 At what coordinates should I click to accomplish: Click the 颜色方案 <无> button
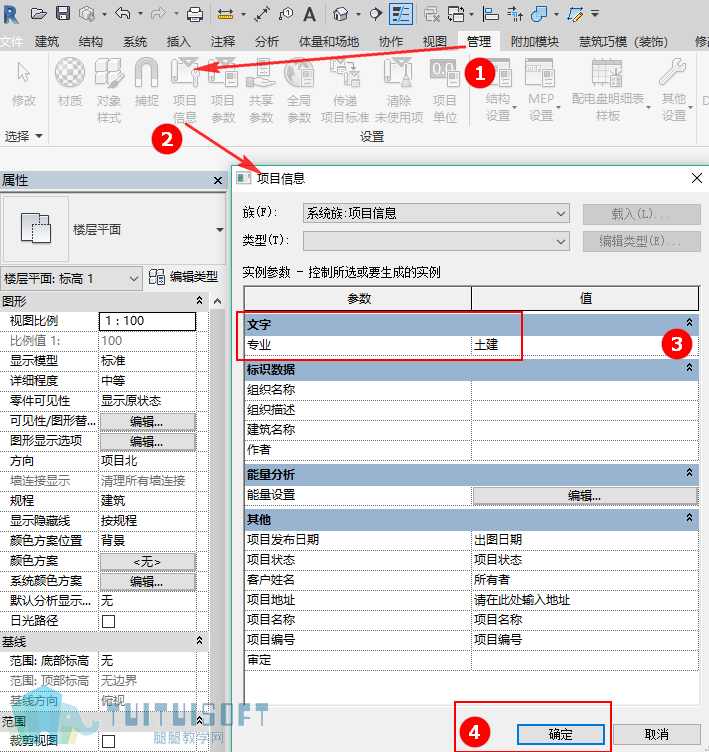(147, 562)
